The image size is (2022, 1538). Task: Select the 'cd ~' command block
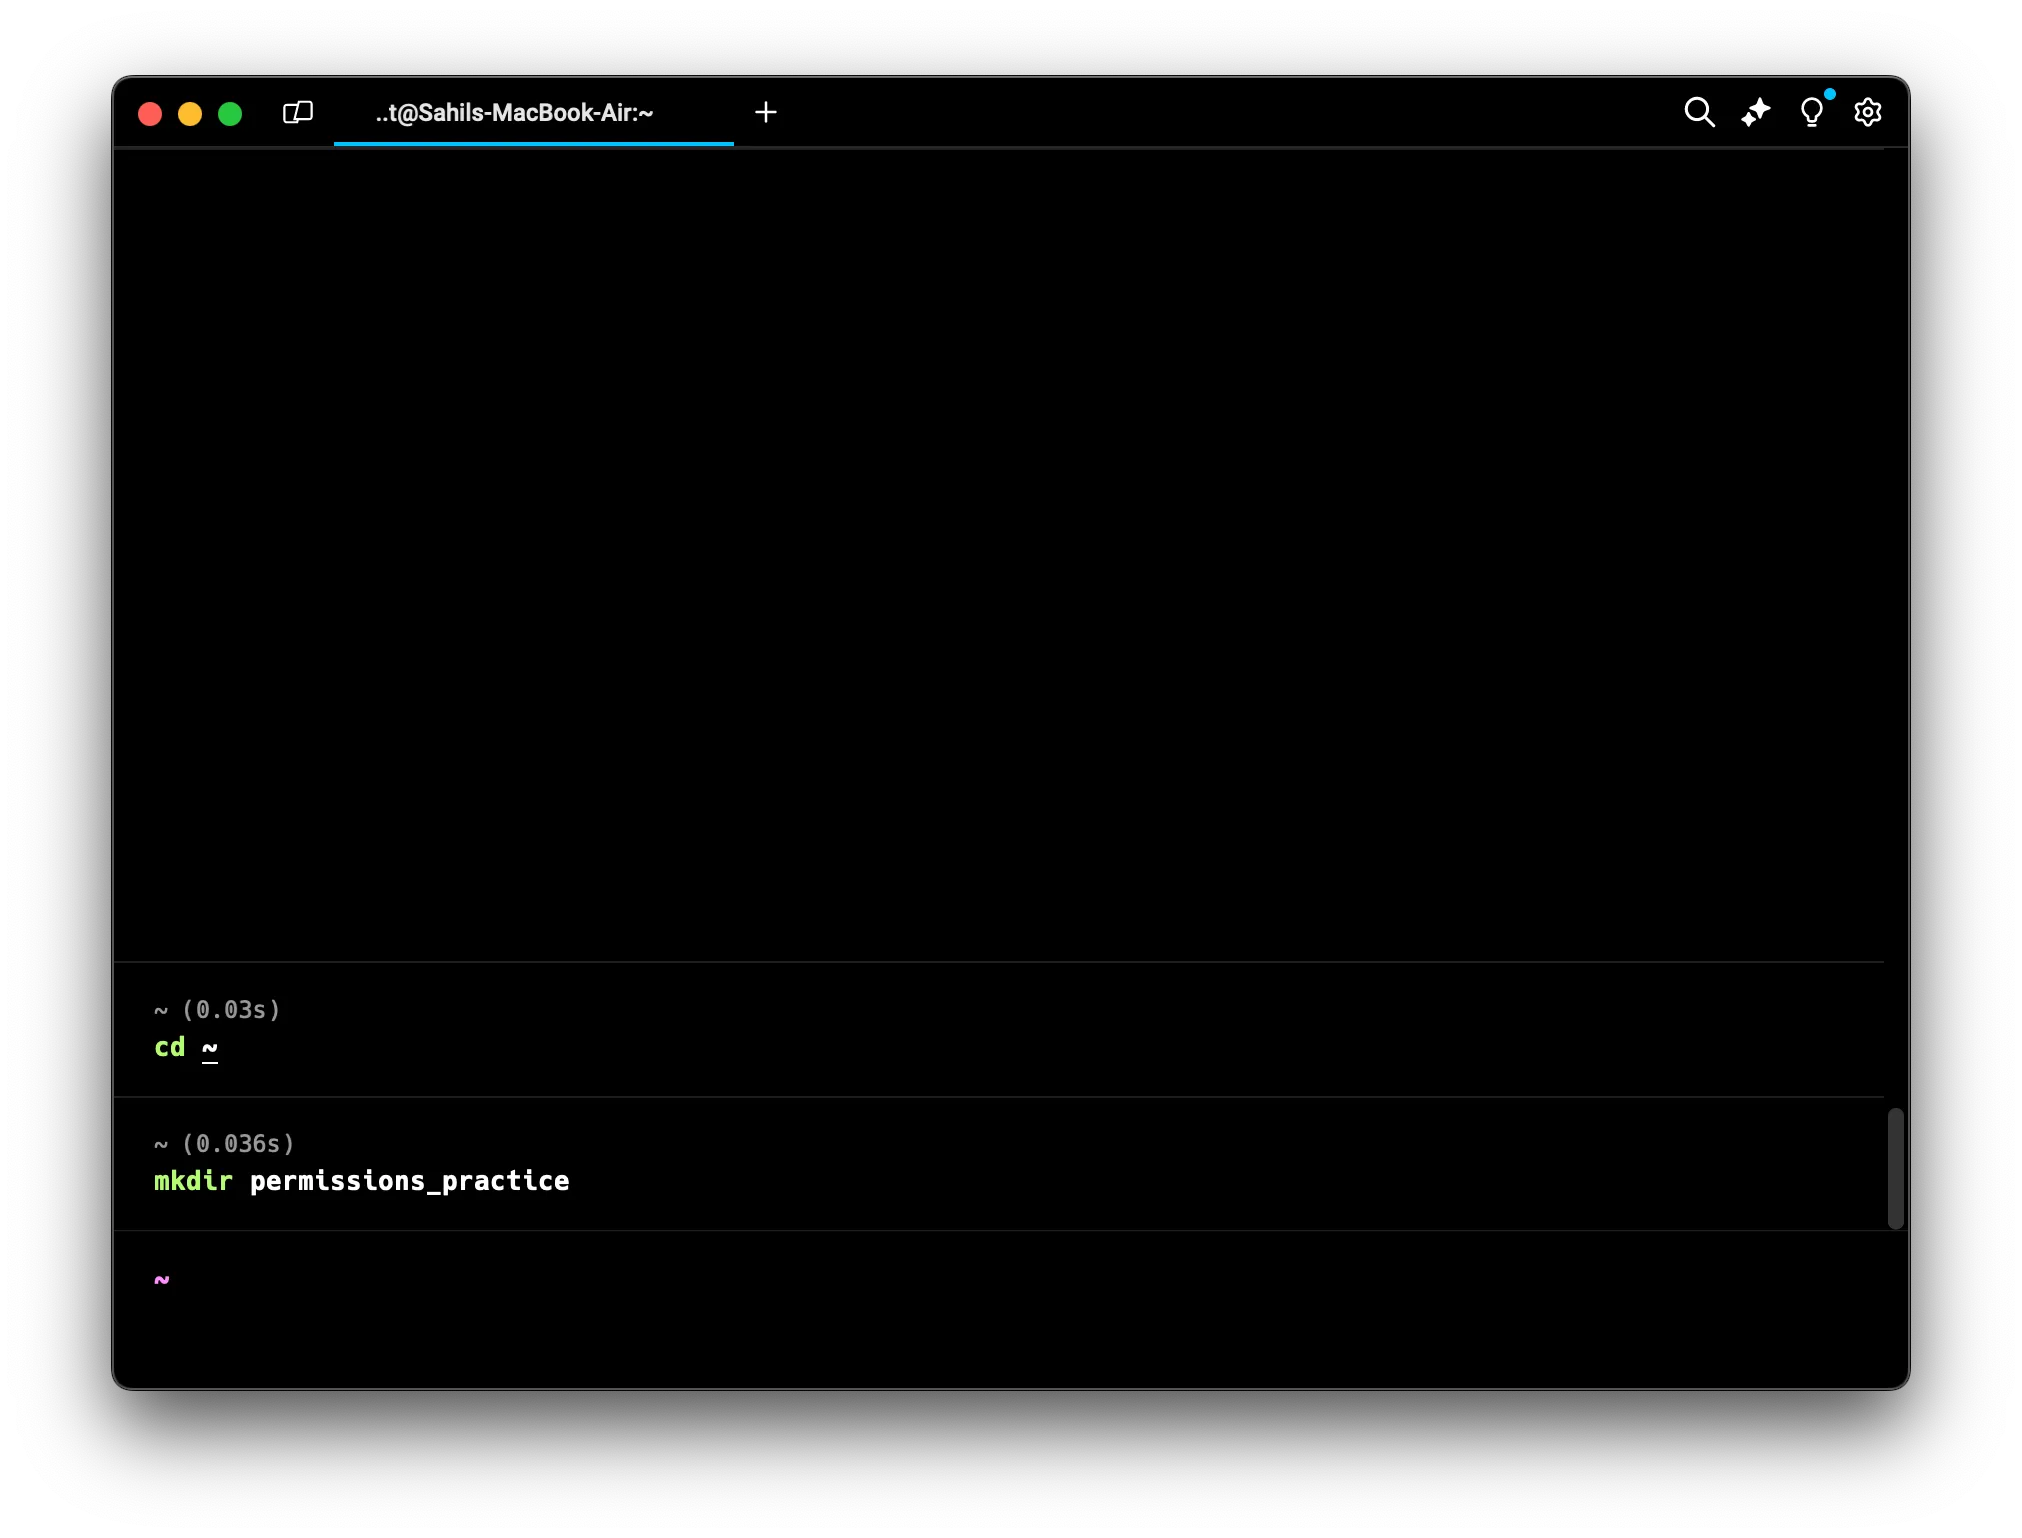998,1029
